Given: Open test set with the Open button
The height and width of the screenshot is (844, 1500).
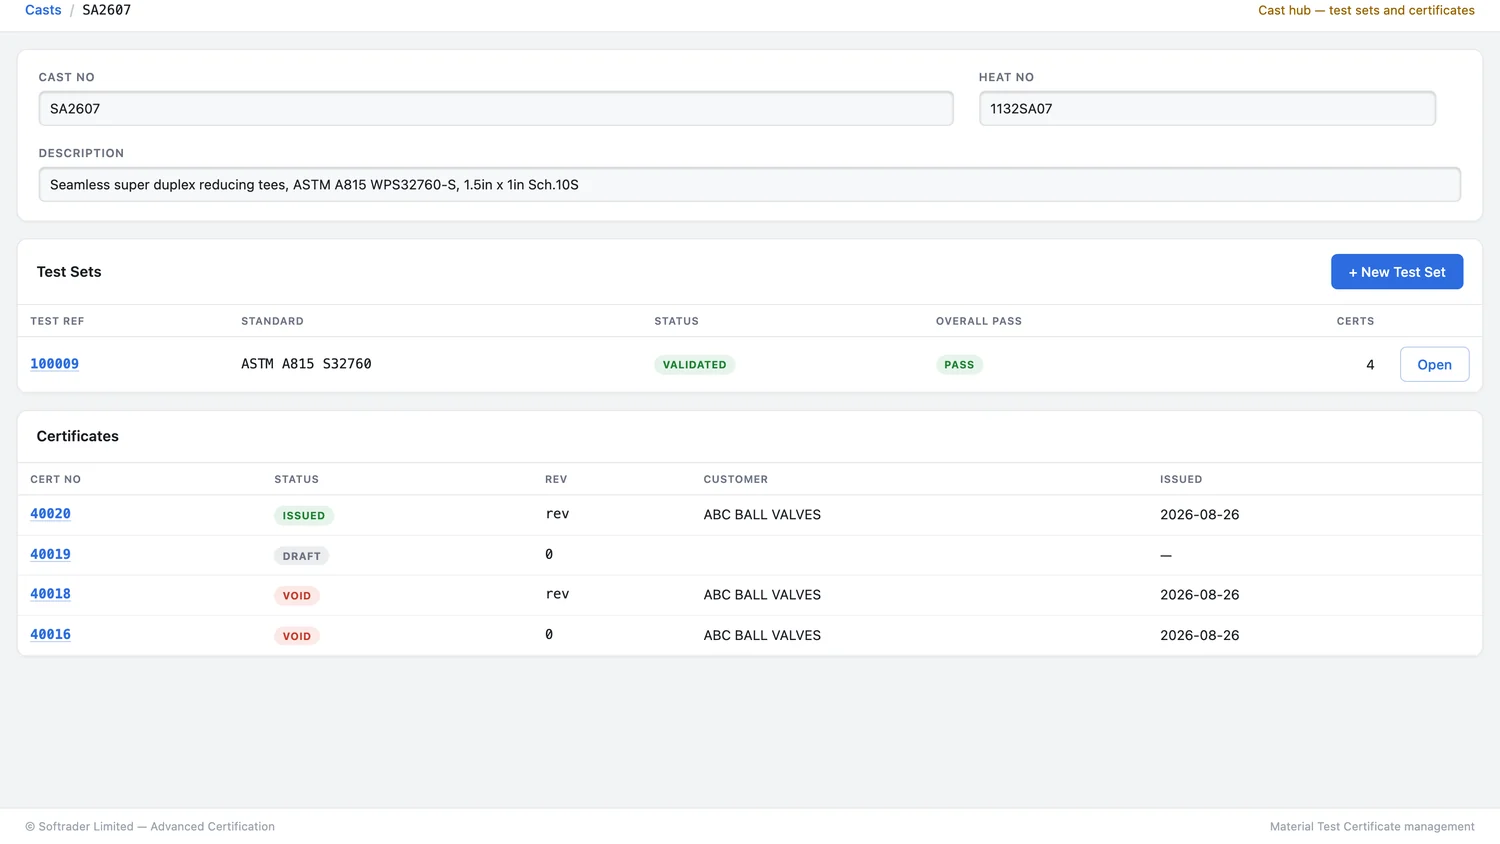Looking at the screenshot, I should click(1434, 365).
